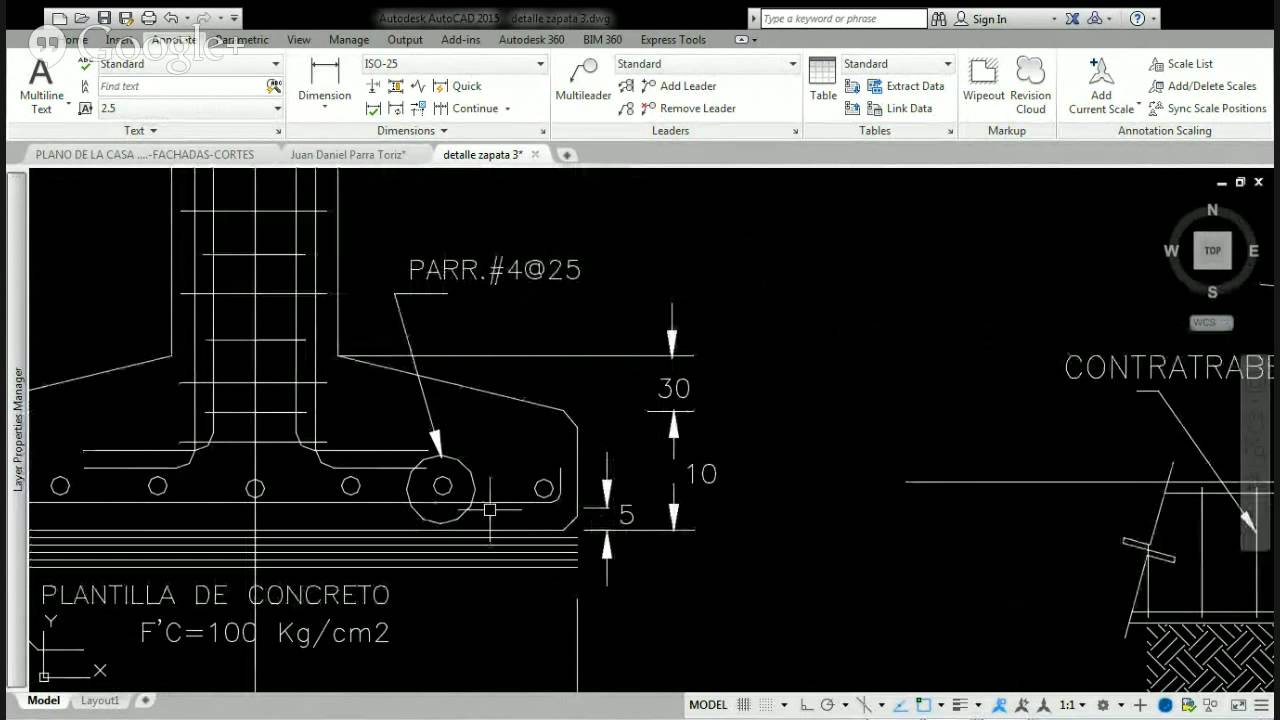Switch to the Output ribbon tab
The image size is (1280, 720).
tap(405, 40)
